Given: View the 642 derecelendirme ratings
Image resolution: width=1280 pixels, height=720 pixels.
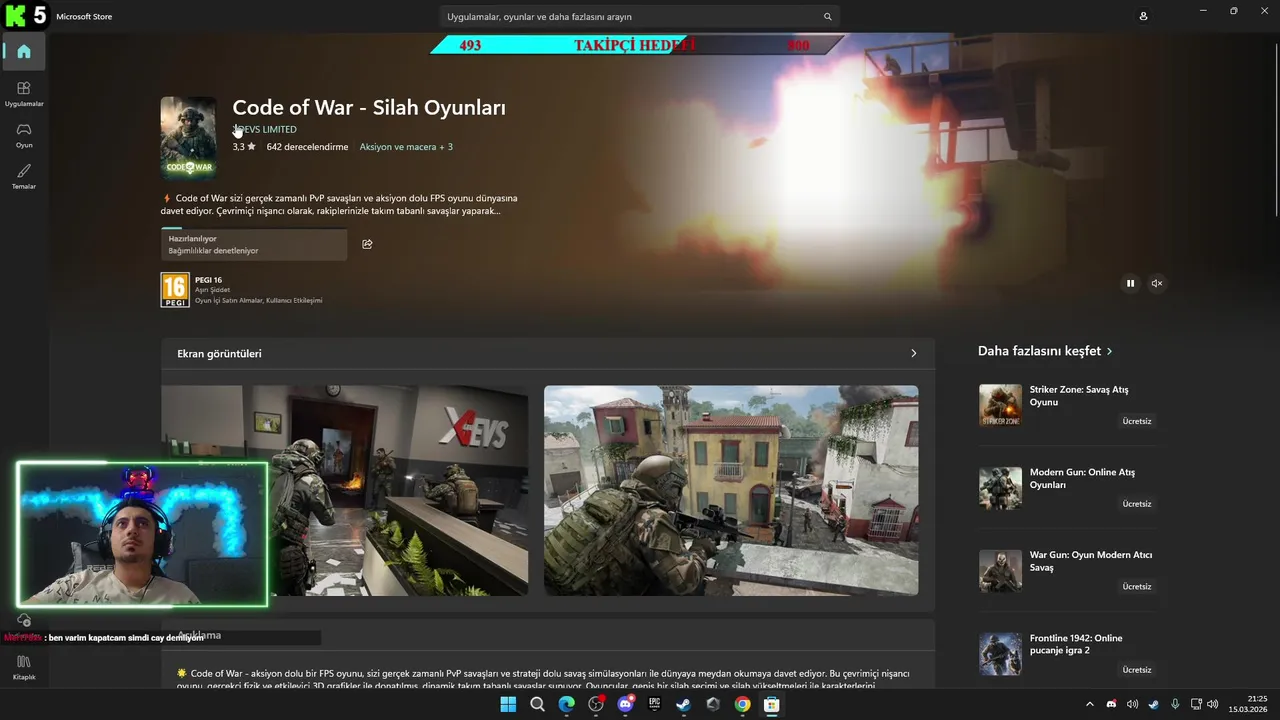Looking at the screenshot, I should coord(307,147).
